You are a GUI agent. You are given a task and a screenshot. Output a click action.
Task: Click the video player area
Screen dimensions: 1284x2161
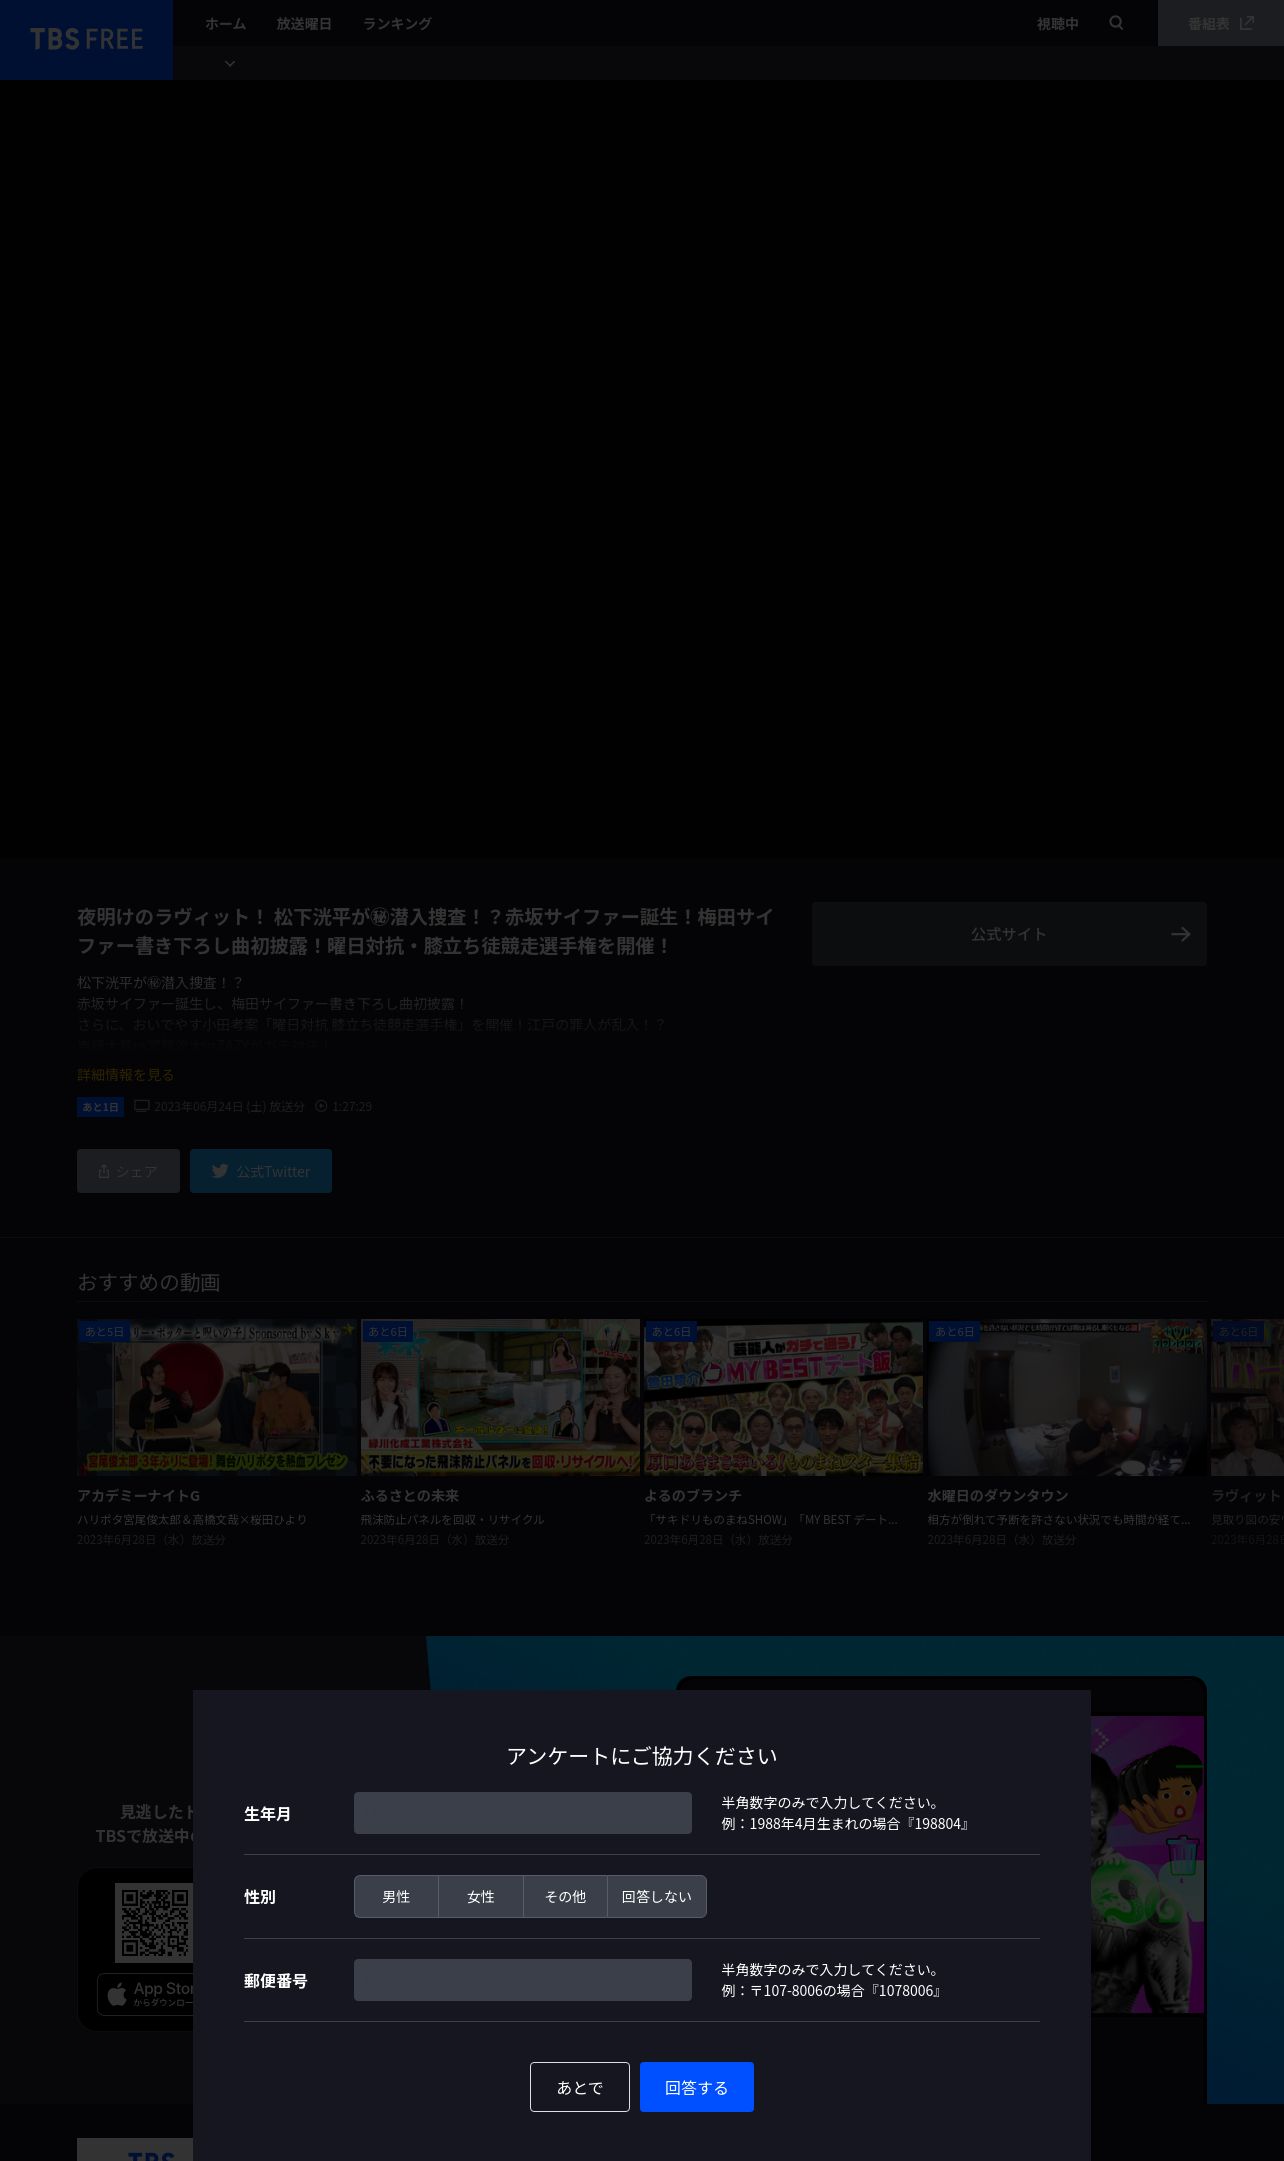(x=642, y=469)
